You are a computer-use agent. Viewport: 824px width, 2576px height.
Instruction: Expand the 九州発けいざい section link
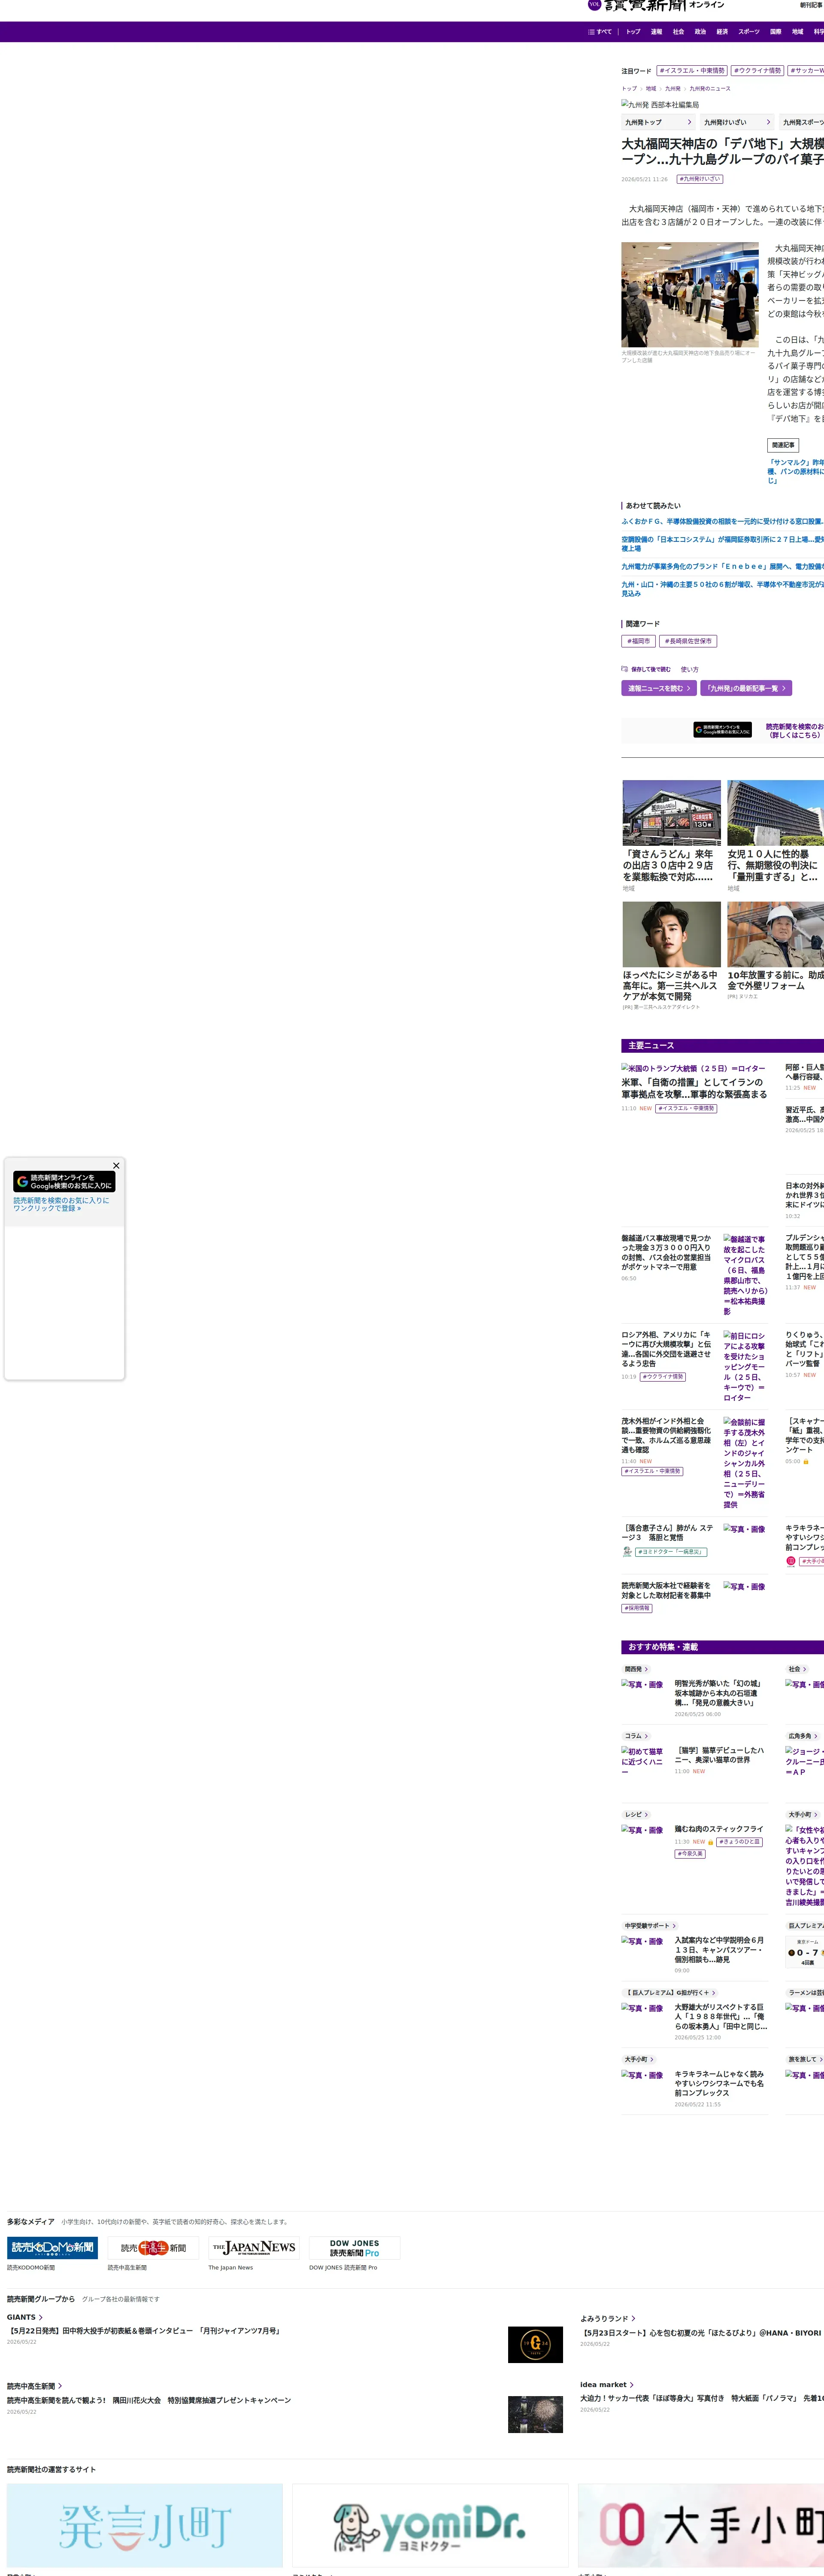737,122
